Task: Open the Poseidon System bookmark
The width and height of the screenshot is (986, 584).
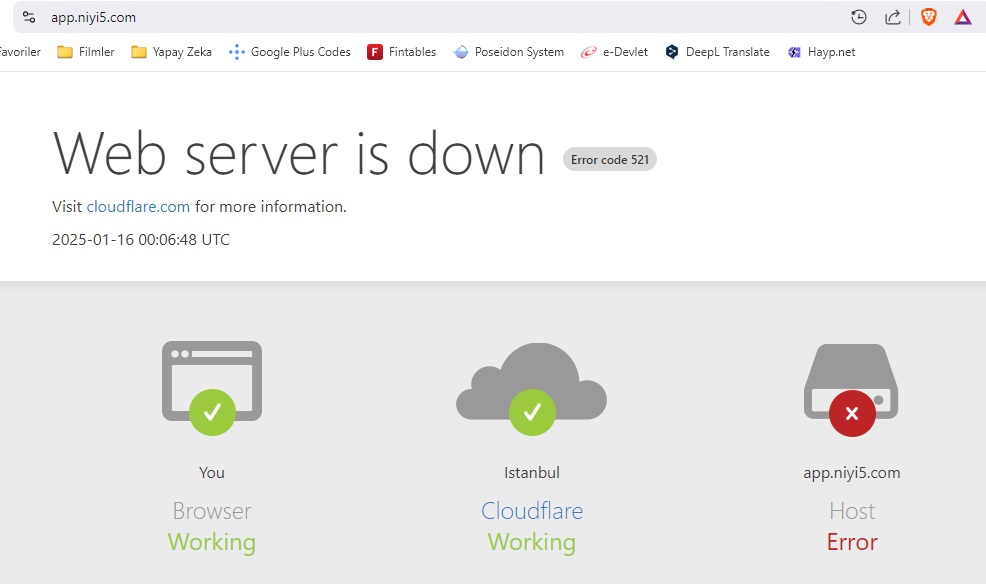Action: coord(509,52)
